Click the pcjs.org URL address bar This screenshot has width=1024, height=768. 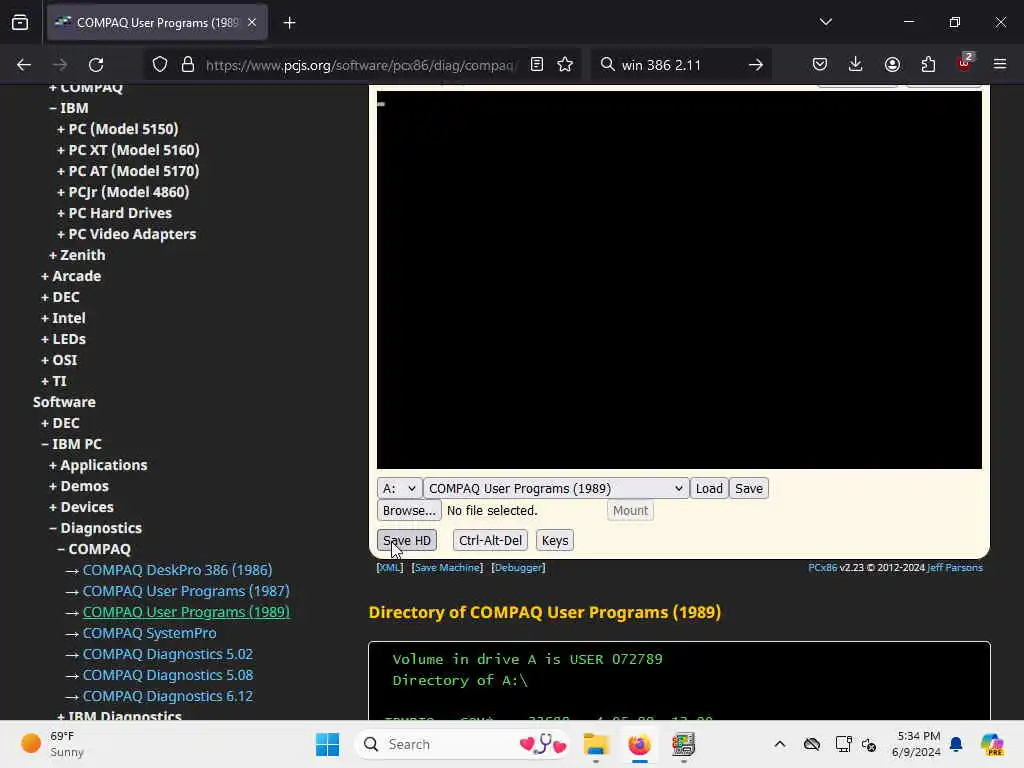click(360, 65)
